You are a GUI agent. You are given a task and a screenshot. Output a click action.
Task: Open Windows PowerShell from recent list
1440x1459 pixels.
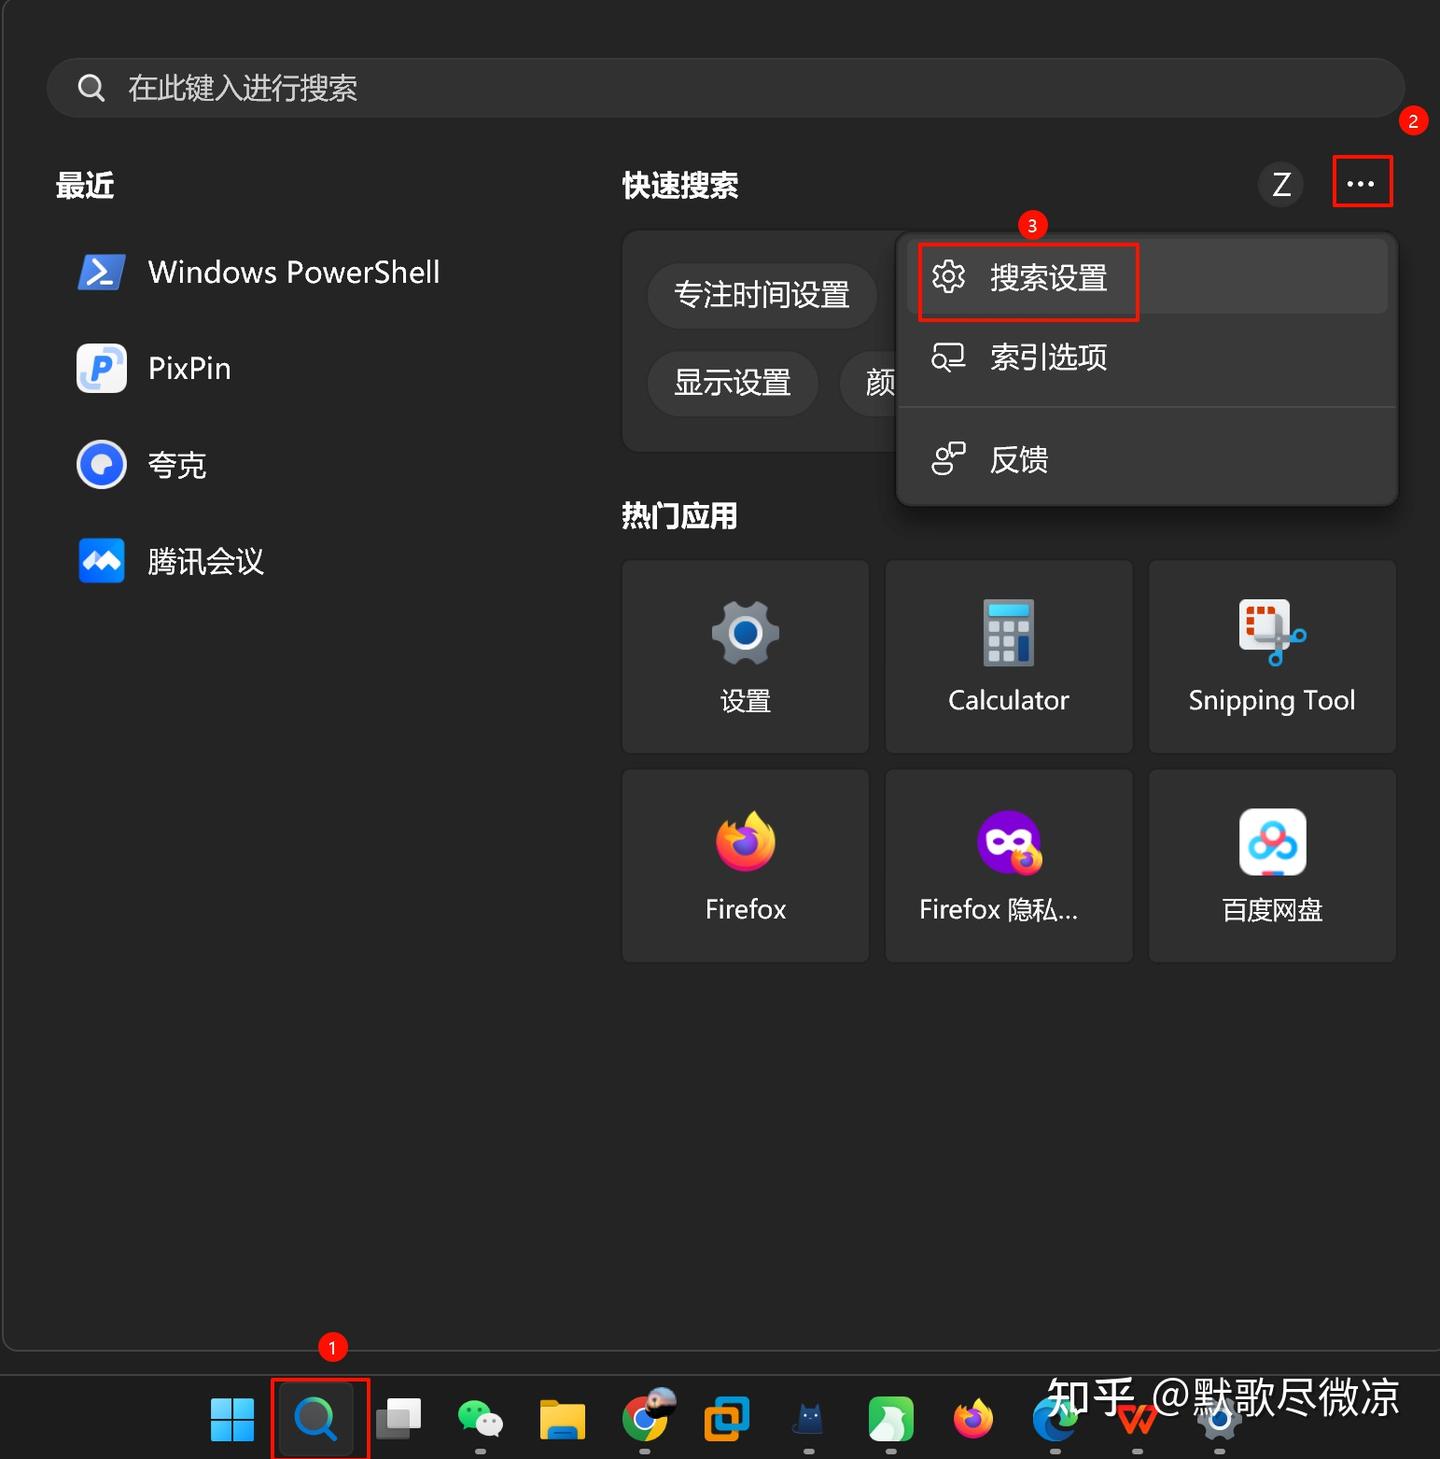click(x=260, y=272)
